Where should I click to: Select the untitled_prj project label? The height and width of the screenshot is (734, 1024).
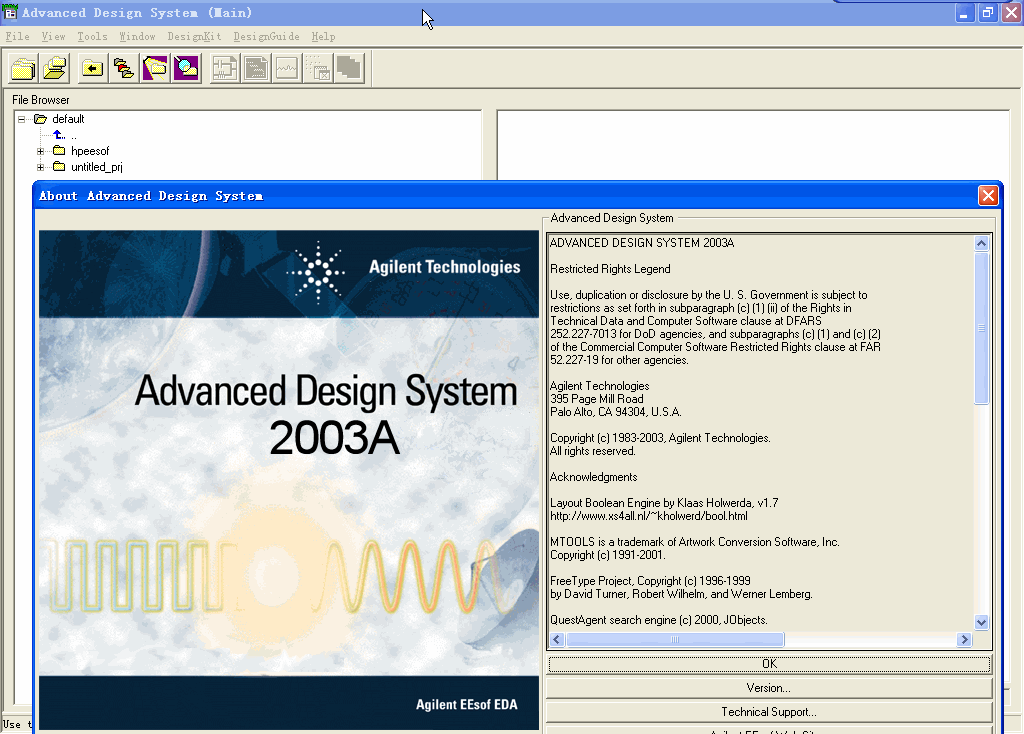[97, 167]
